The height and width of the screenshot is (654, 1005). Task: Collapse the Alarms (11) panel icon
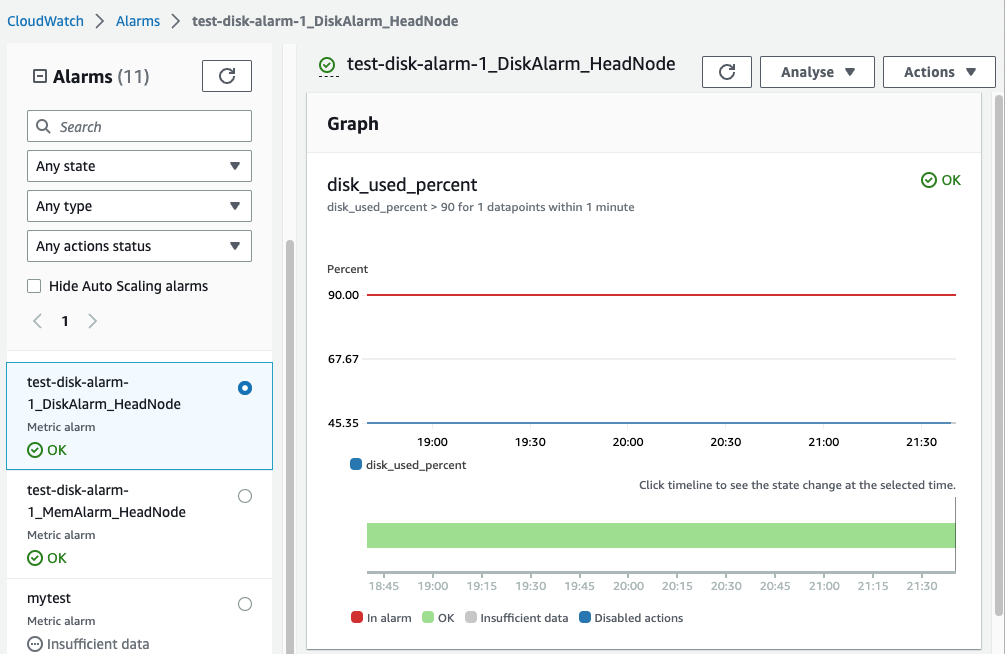pos(40,76)
